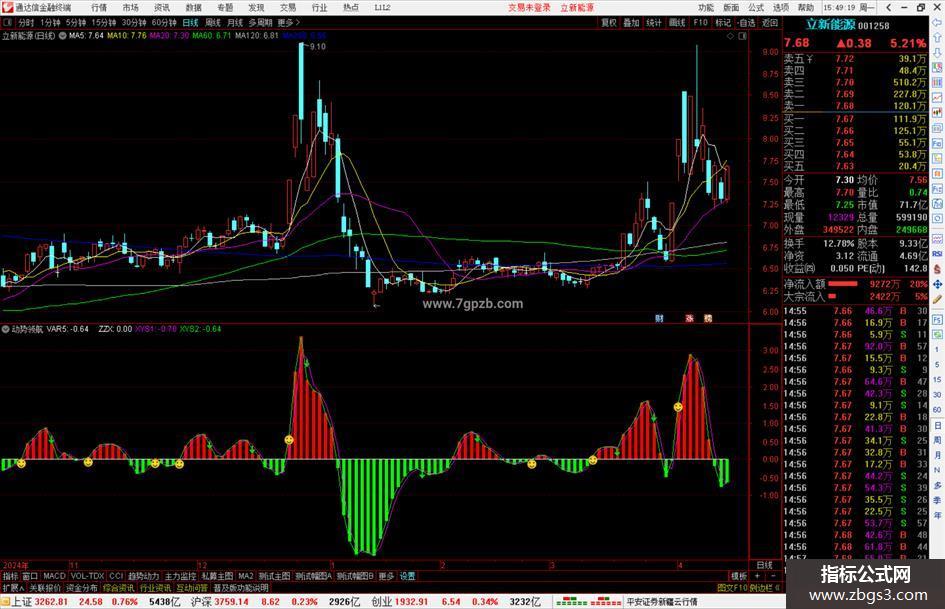Viewport: 945px width, 609px height.
Task: Switch to the 月线 period
Action: tap(235, 22)
